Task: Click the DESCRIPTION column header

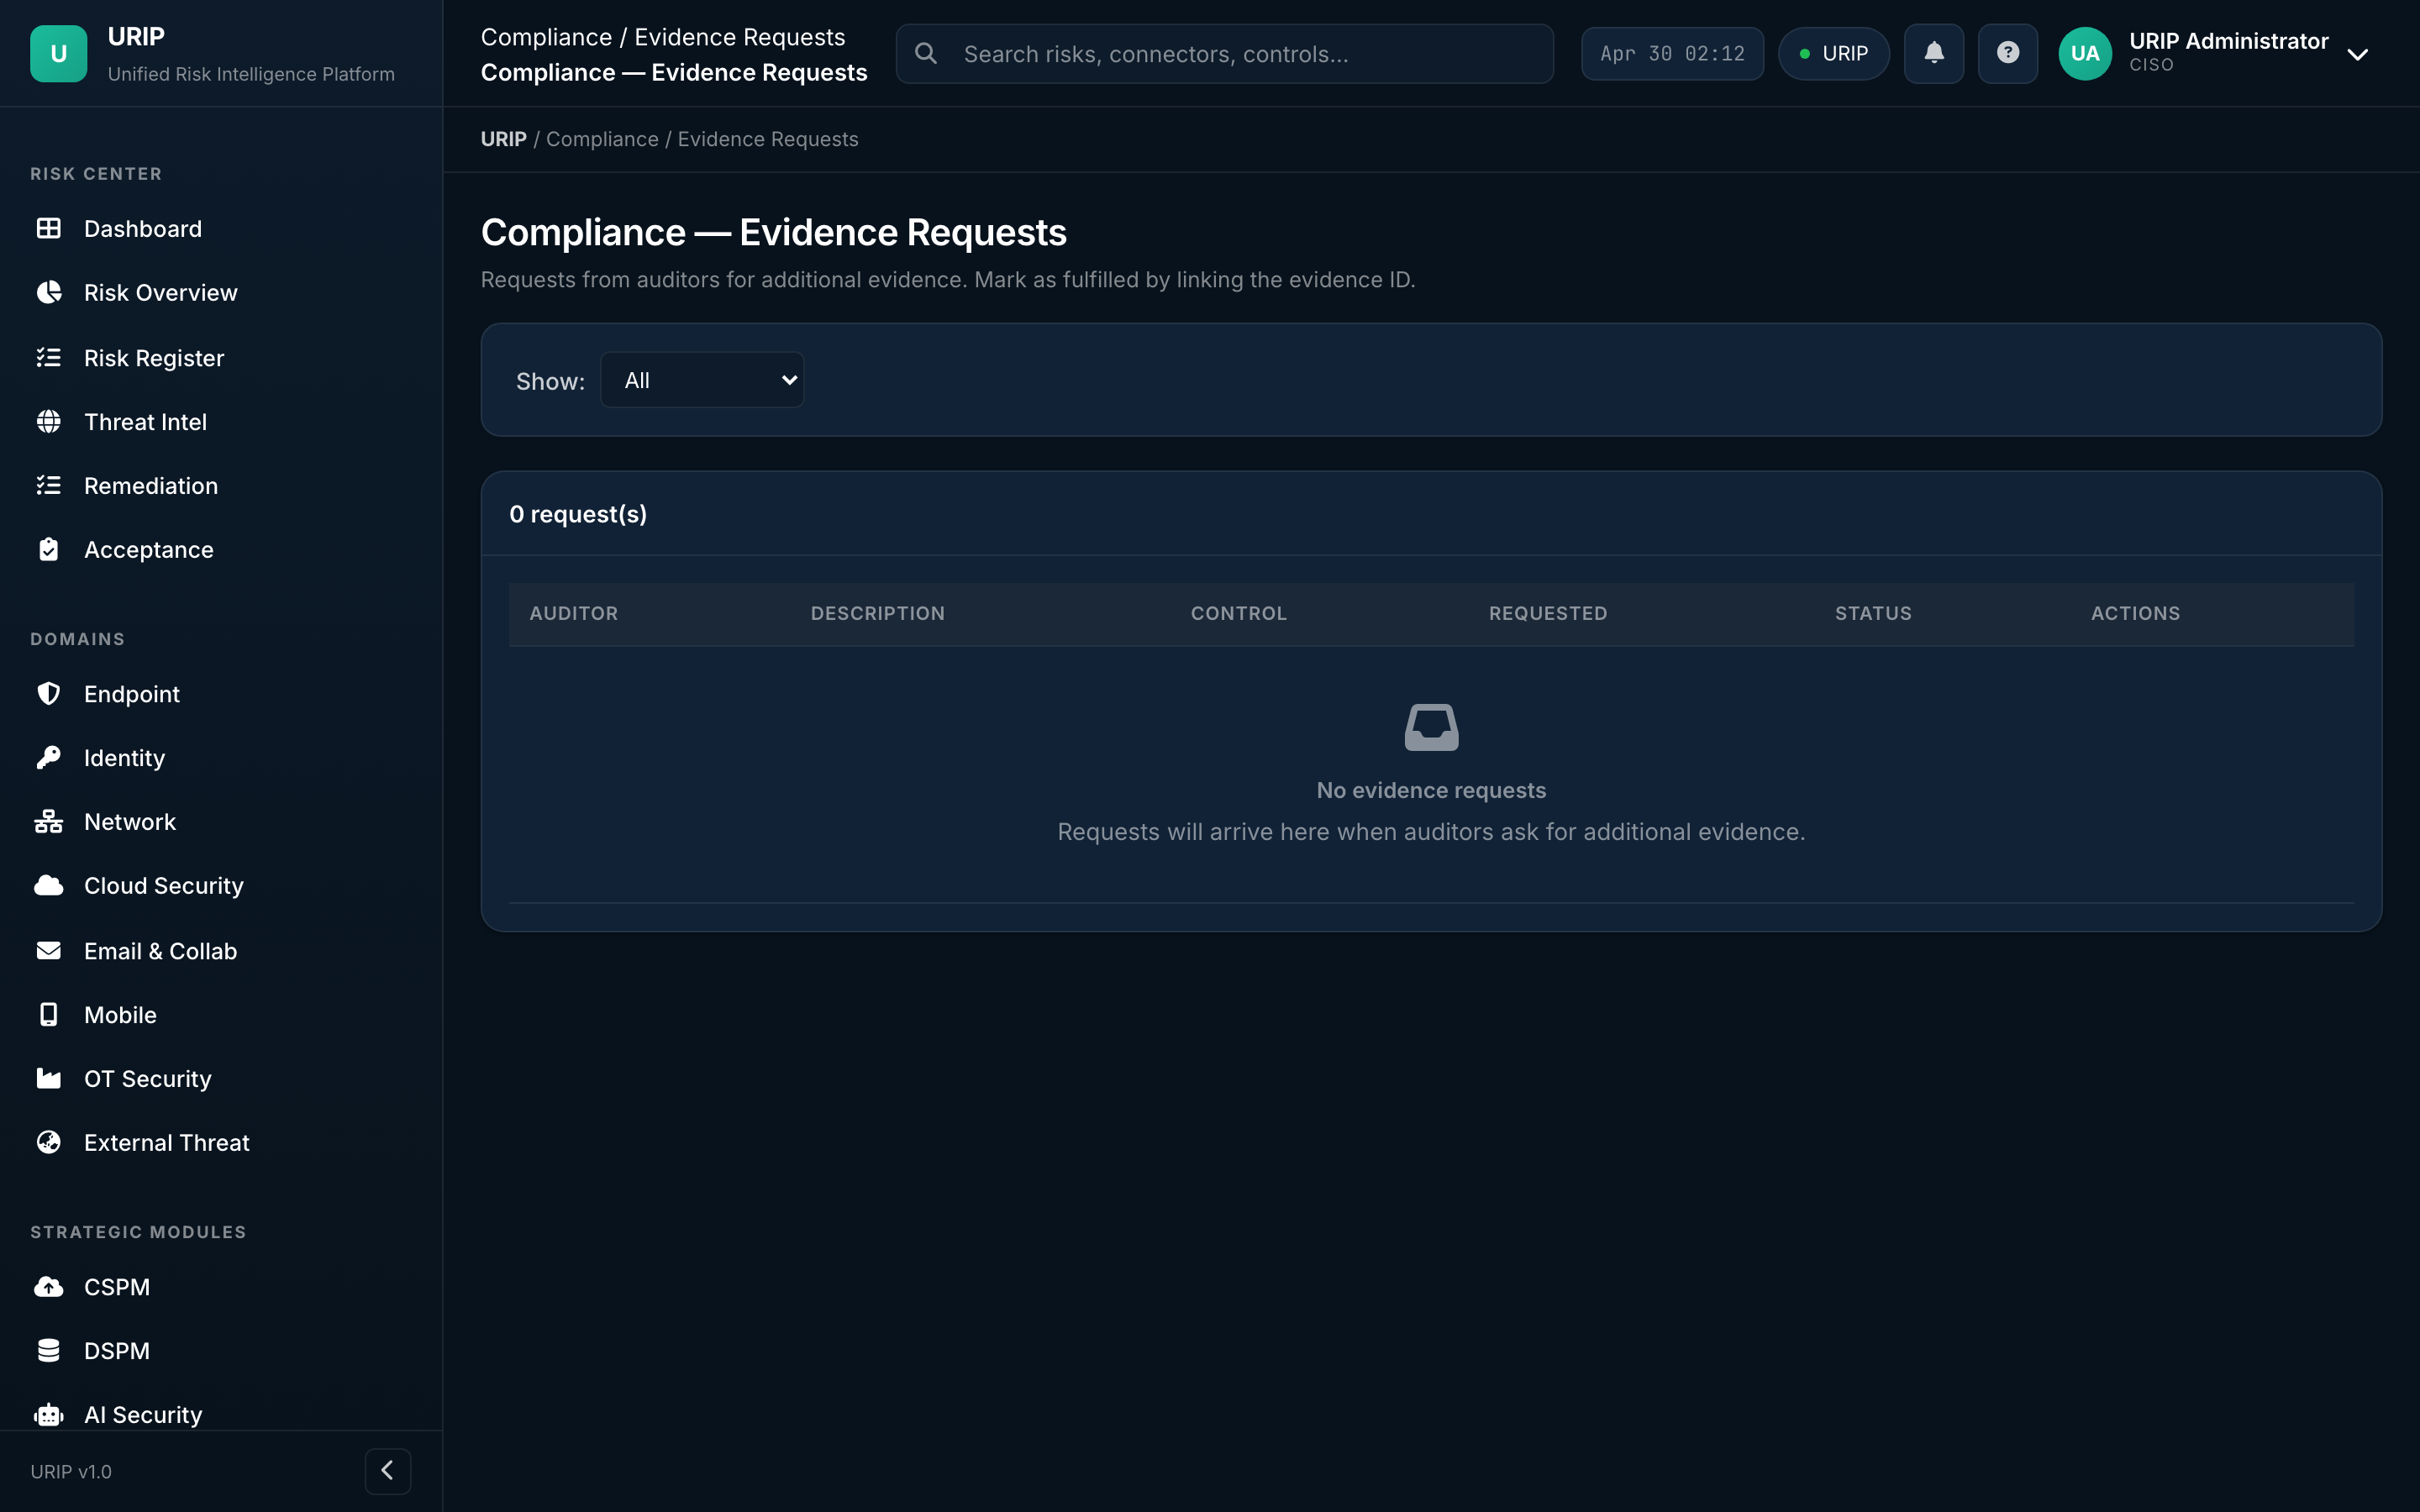Action: pyautogui.click(x=878, y=613)
